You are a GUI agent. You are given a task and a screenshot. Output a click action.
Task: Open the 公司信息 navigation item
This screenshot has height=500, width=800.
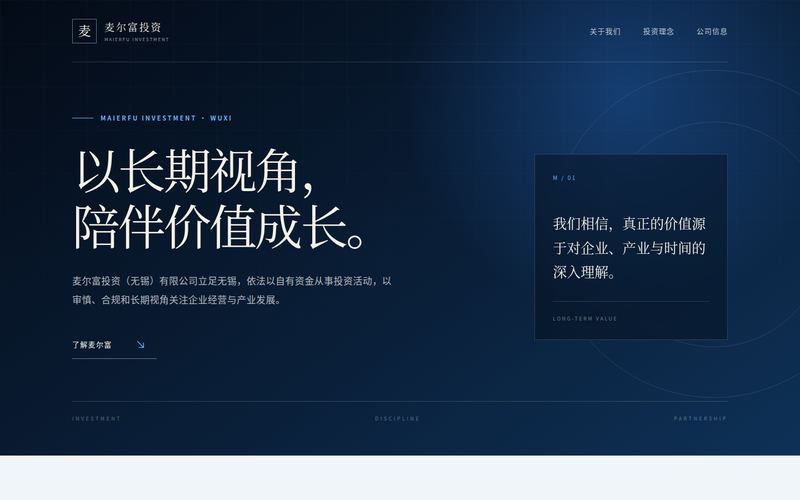click(x=712, y=32)
